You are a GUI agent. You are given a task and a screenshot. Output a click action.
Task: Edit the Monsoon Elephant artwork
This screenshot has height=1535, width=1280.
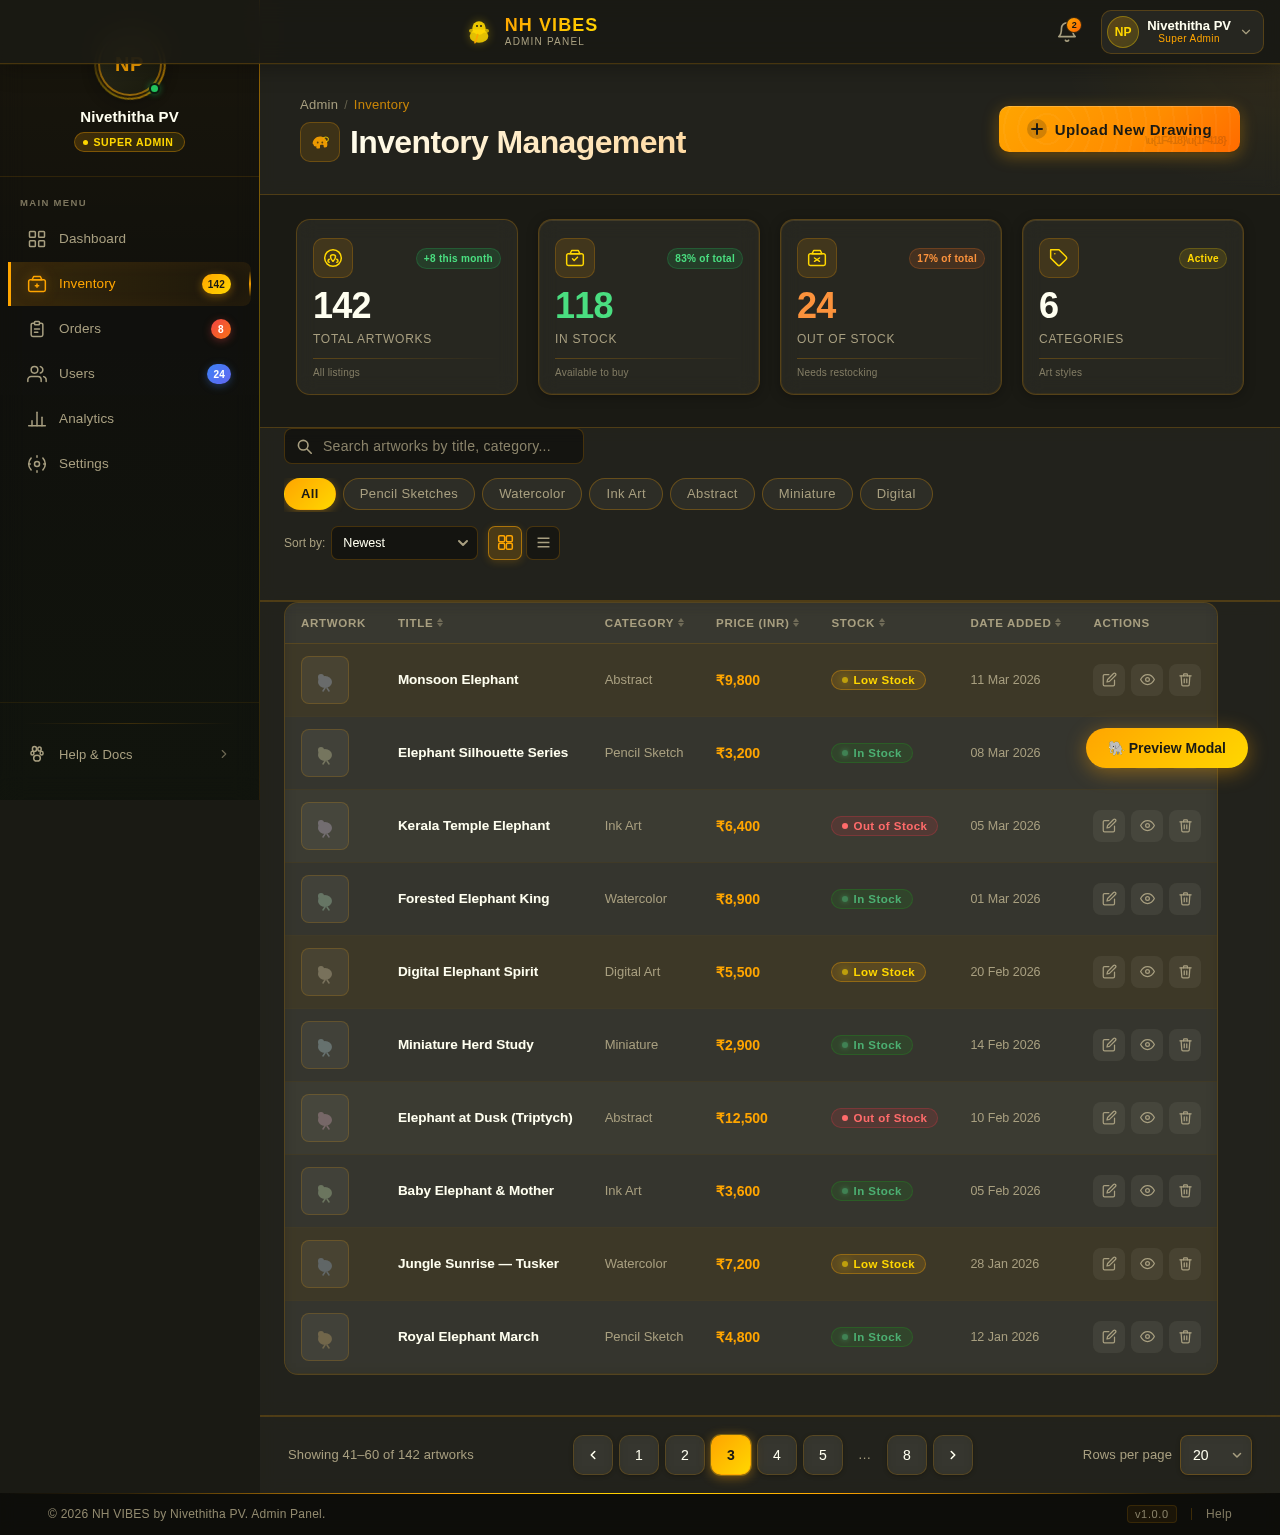[1108, 680]
